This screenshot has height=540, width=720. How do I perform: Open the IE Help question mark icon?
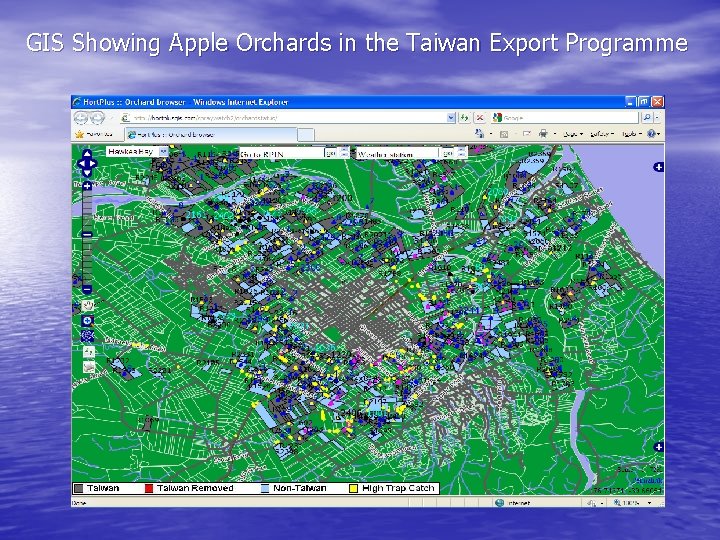(x=651, y=134)
